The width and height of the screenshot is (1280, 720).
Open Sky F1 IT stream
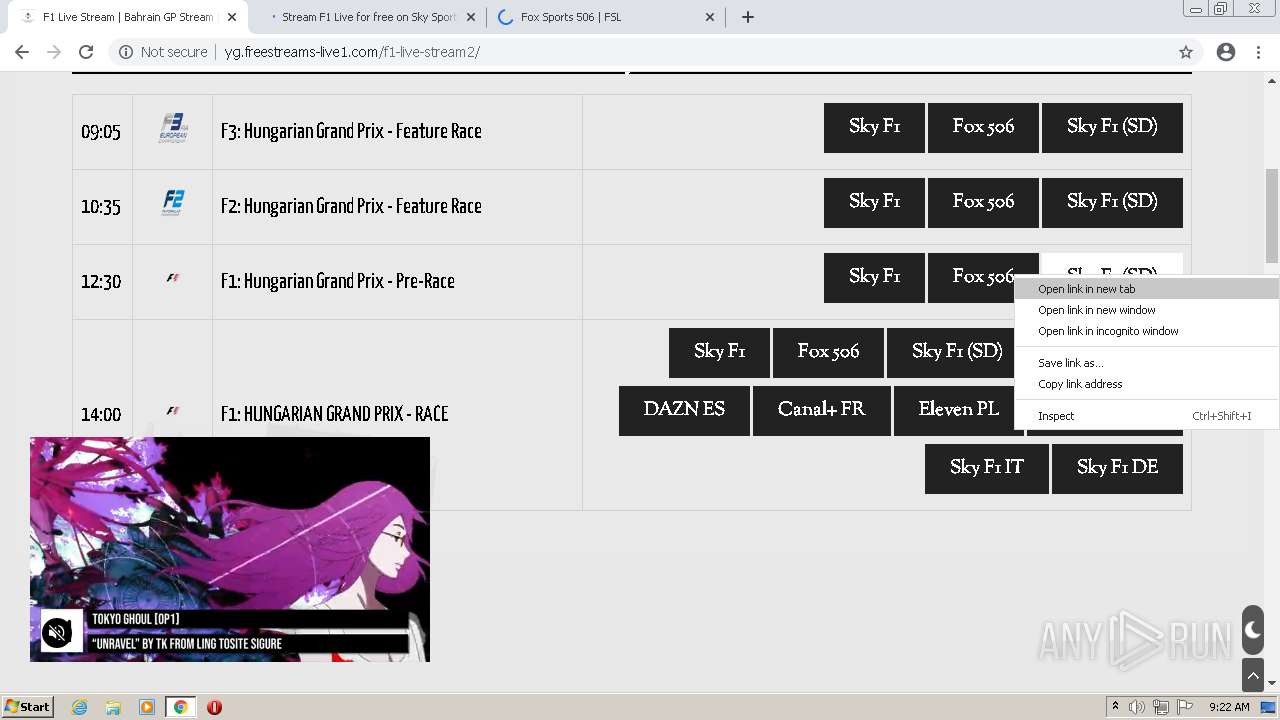click(x=986, y=468)
